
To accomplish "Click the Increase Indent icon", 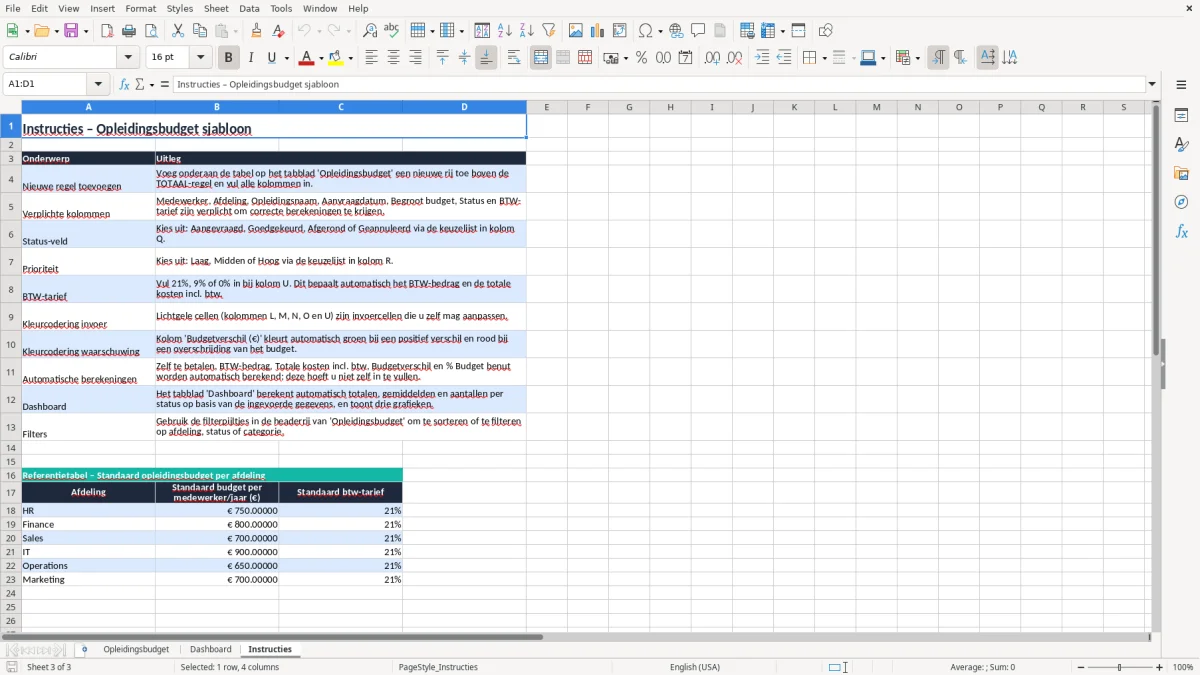I will pos(762,58).
